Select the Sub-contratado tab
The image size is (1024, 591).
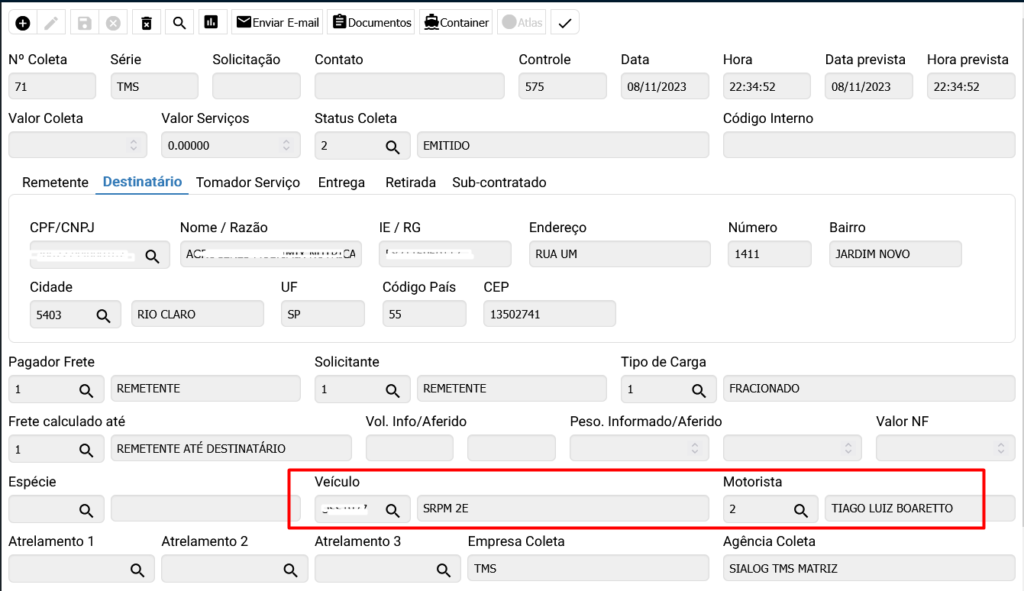[499, 183]
